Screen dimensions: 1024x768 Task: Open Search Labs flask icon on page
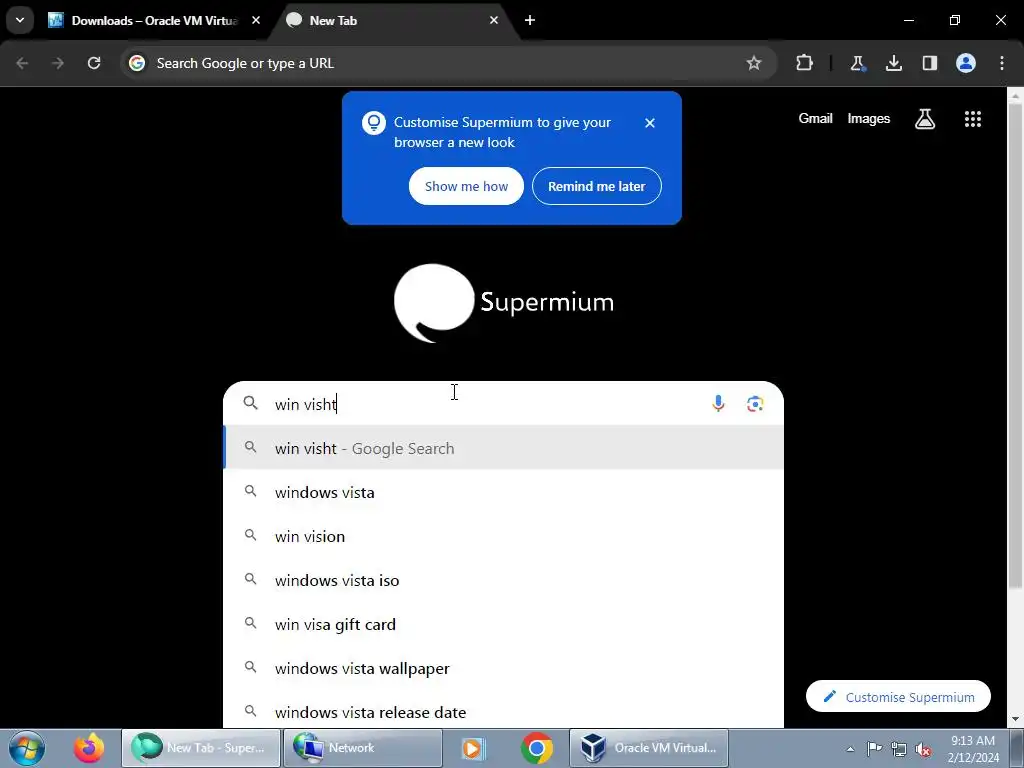coord(924,119)
